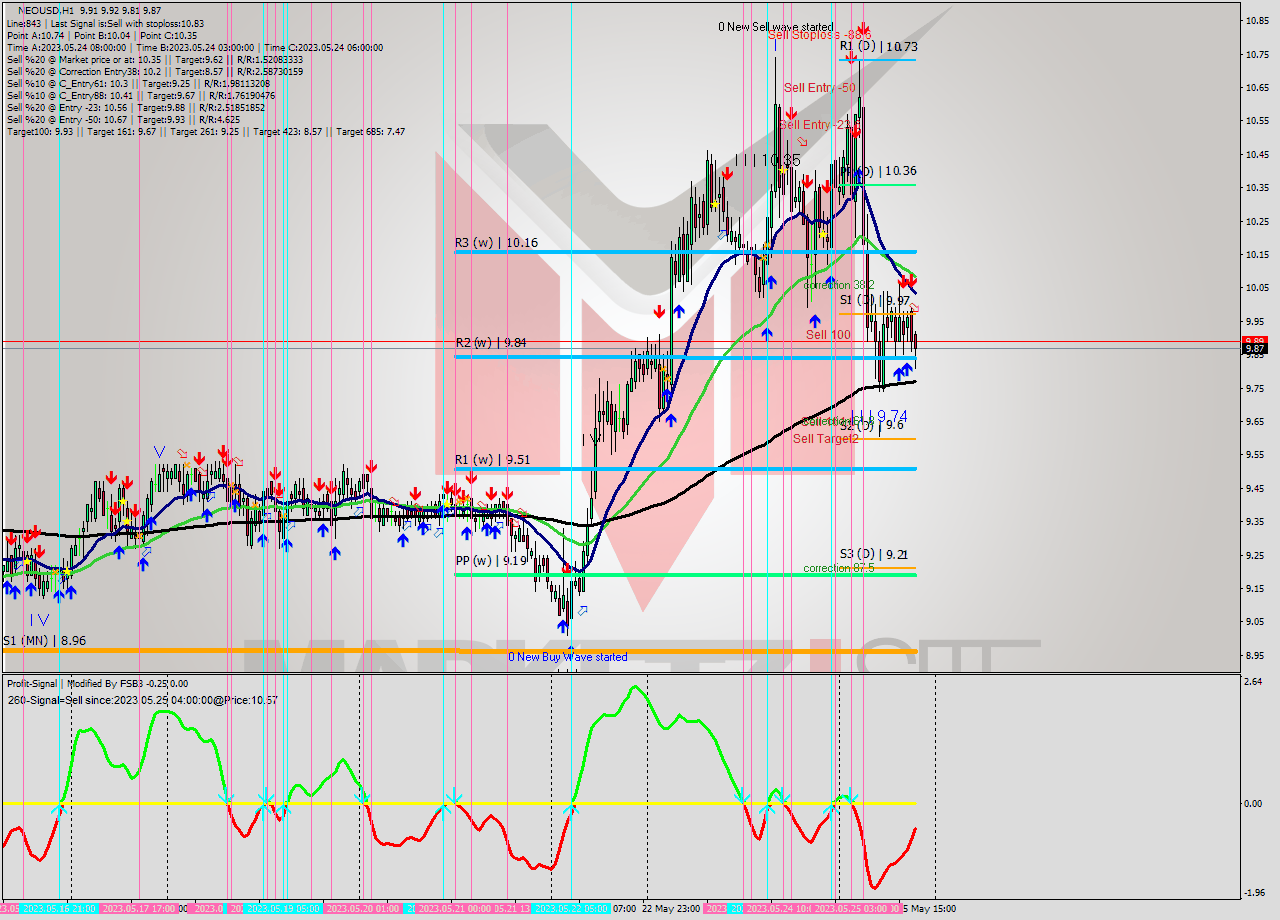Click the 'PP (w) | 9.19' pivot label
The height and width of the screenshot is (920, 1280).
tap(491, 561)
